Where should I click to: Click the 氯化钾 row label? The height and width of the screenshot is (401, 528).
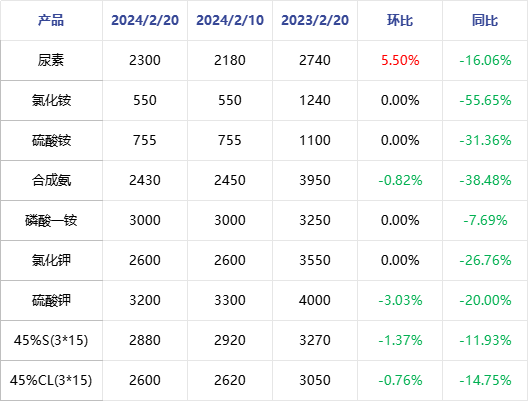pyautogui.click(x=51, y=261)
